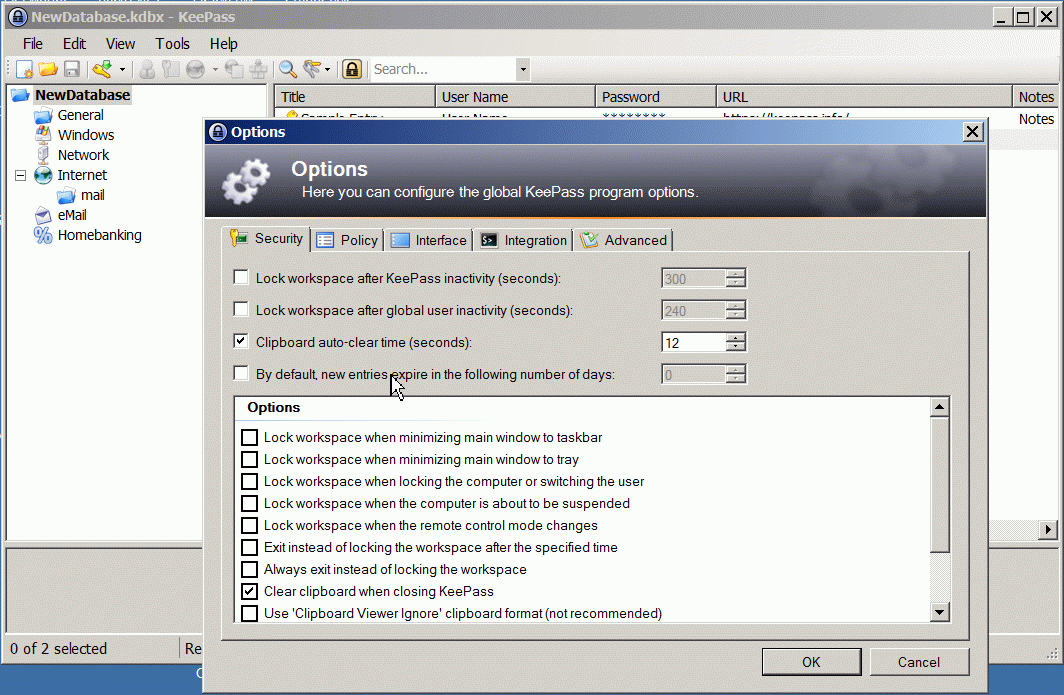
Task: Check lock when minimizing to taskbar
Action: point(250,438)
